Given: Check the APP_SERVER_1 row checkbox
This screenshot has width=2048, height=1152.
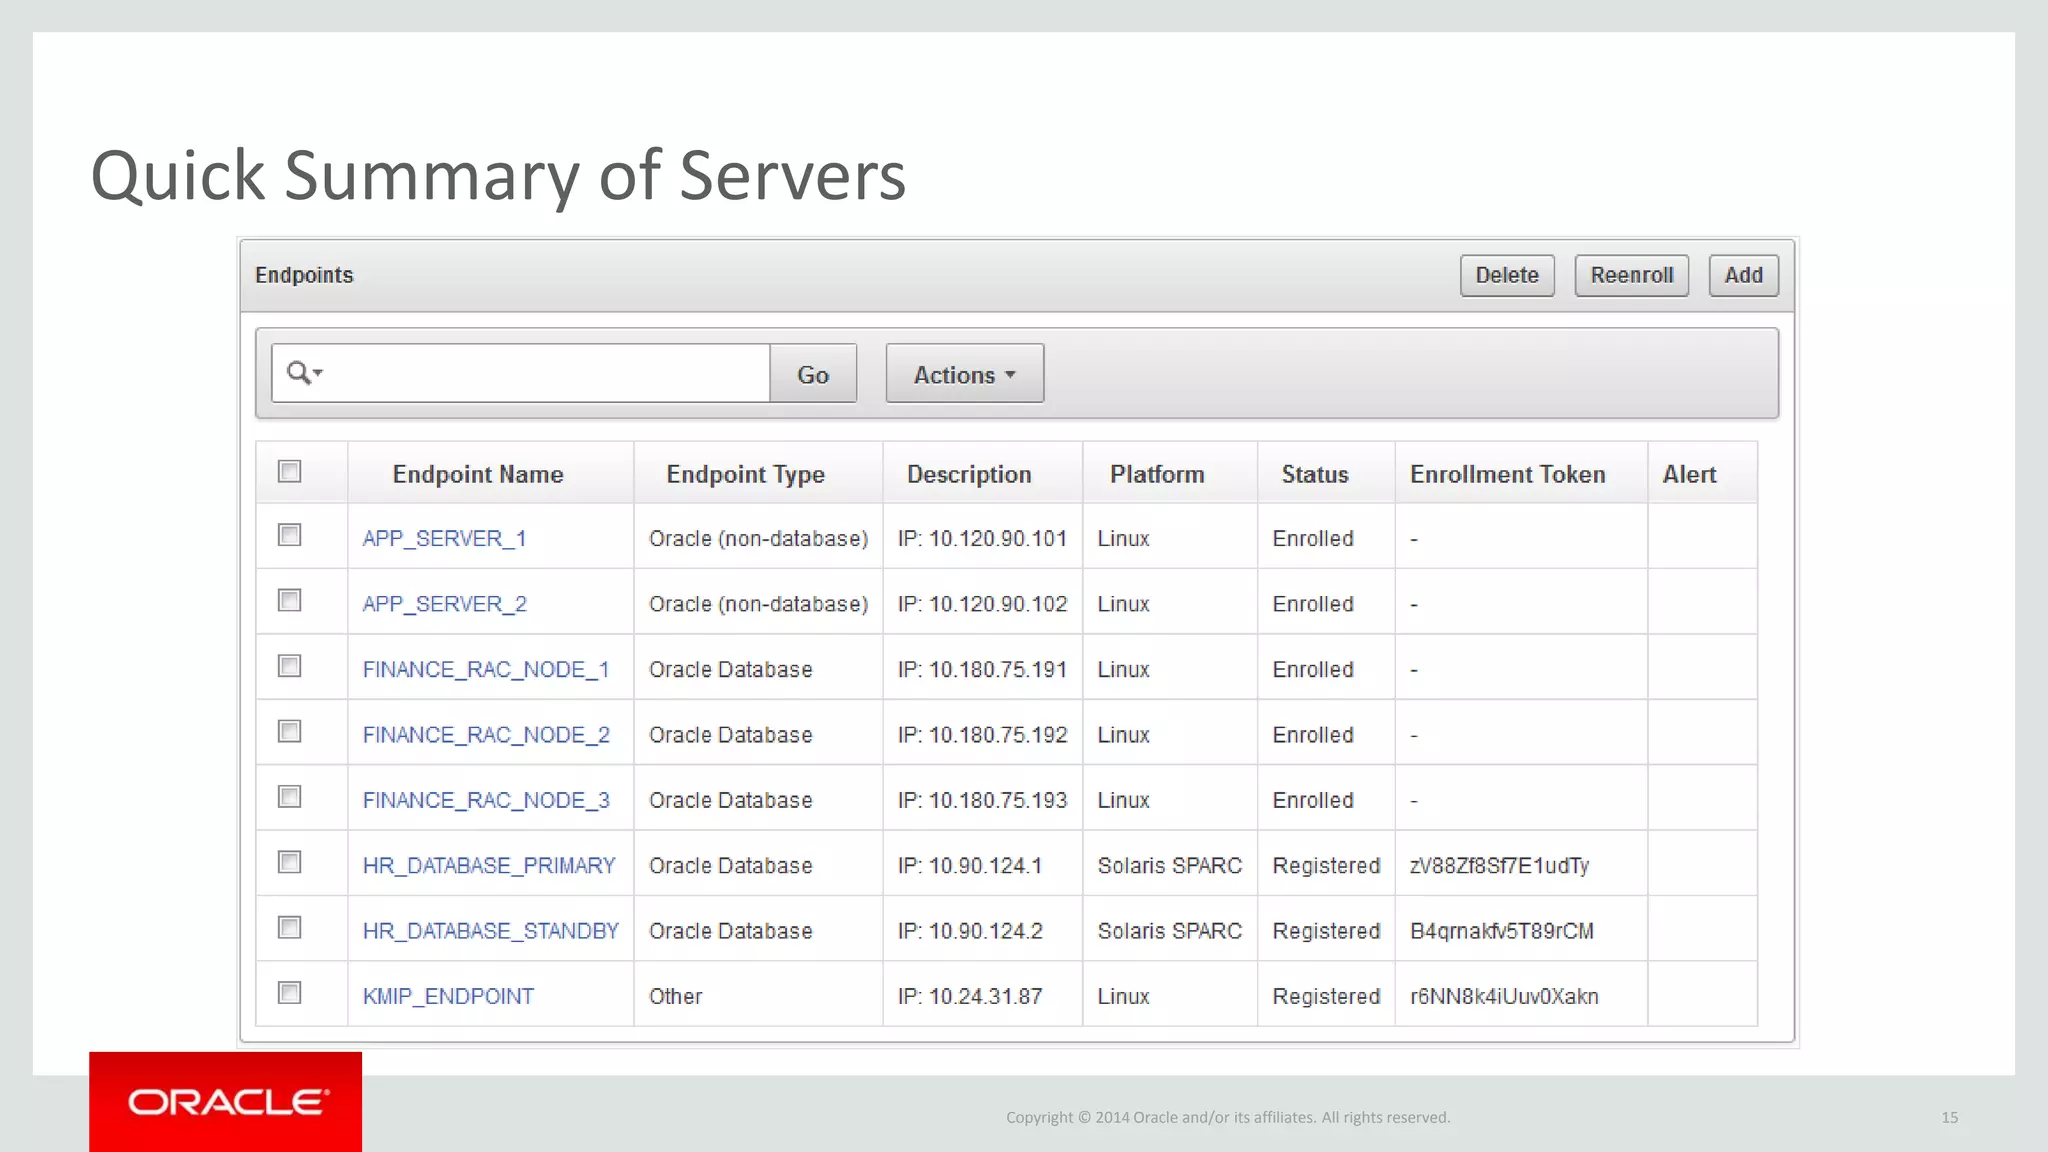Looking at the screenshot, I should [x=290, y=535].
